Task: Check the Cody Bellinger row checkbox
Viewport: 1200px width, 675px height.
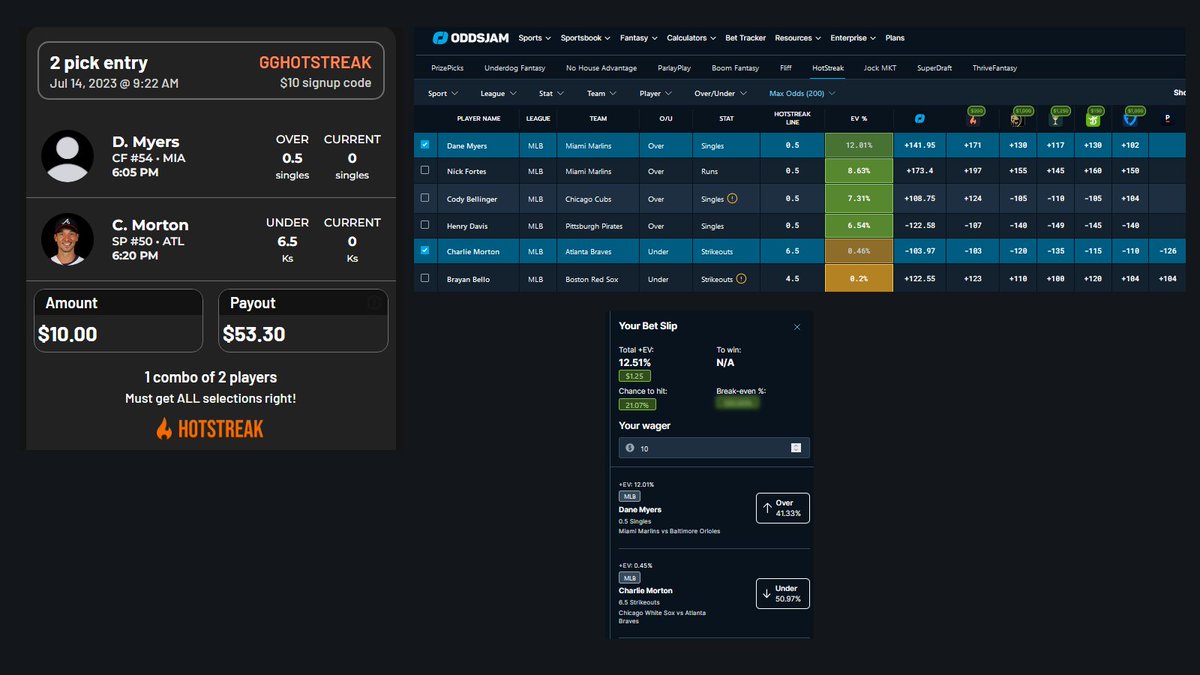Action: click(x=424, y=199)
